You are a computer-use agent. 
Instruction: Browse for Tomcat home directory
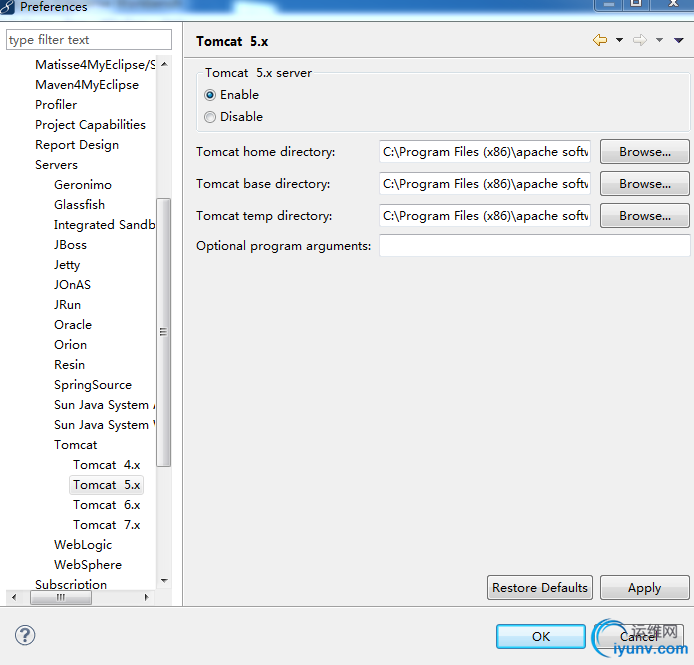(644, 152)
